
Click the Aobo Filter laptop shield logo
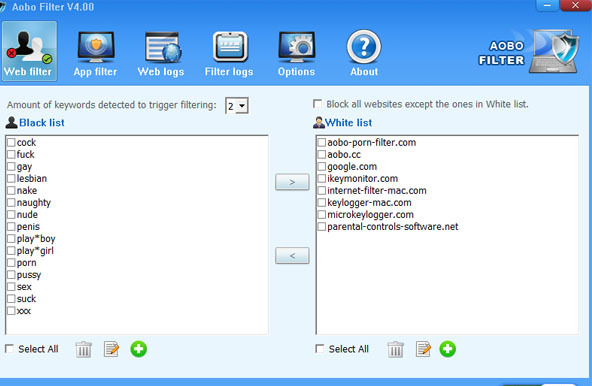point(554,52)
